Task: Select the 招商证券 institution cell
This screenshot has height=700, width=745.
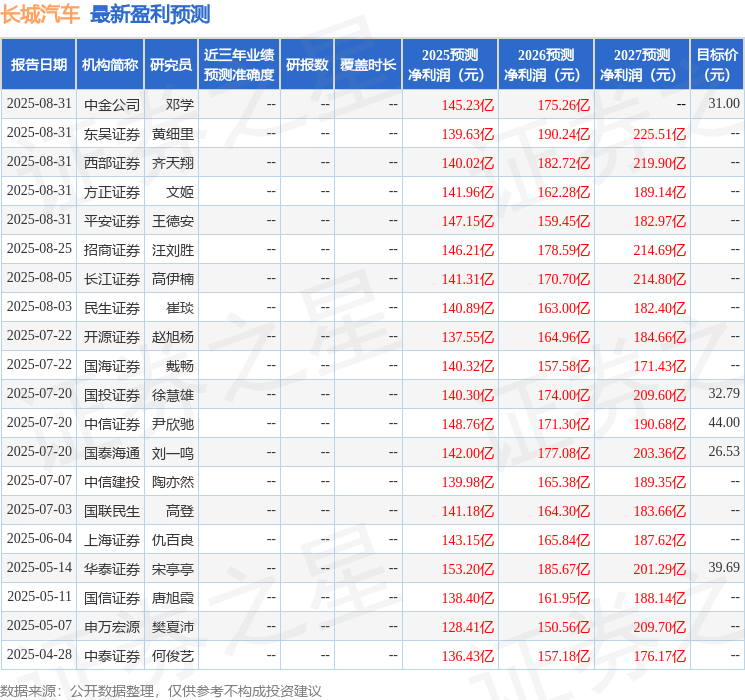Action: (112, 250)
